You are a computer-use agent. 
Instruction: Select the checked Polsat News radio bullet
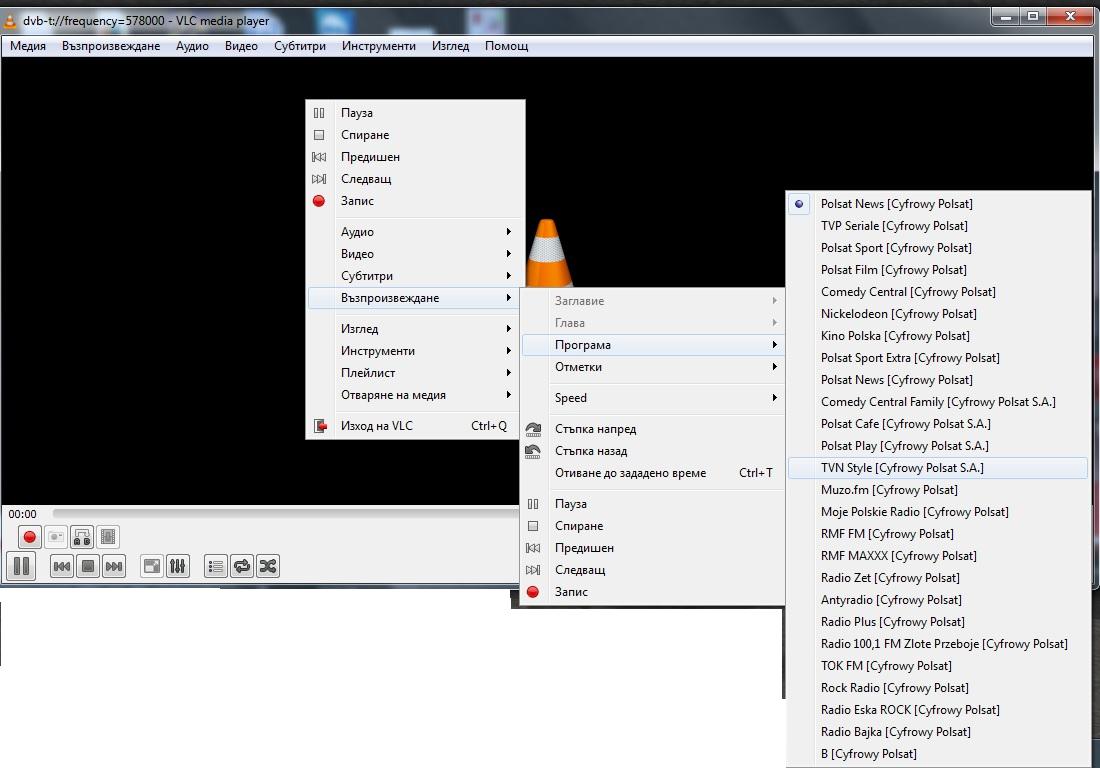(799, 204)
